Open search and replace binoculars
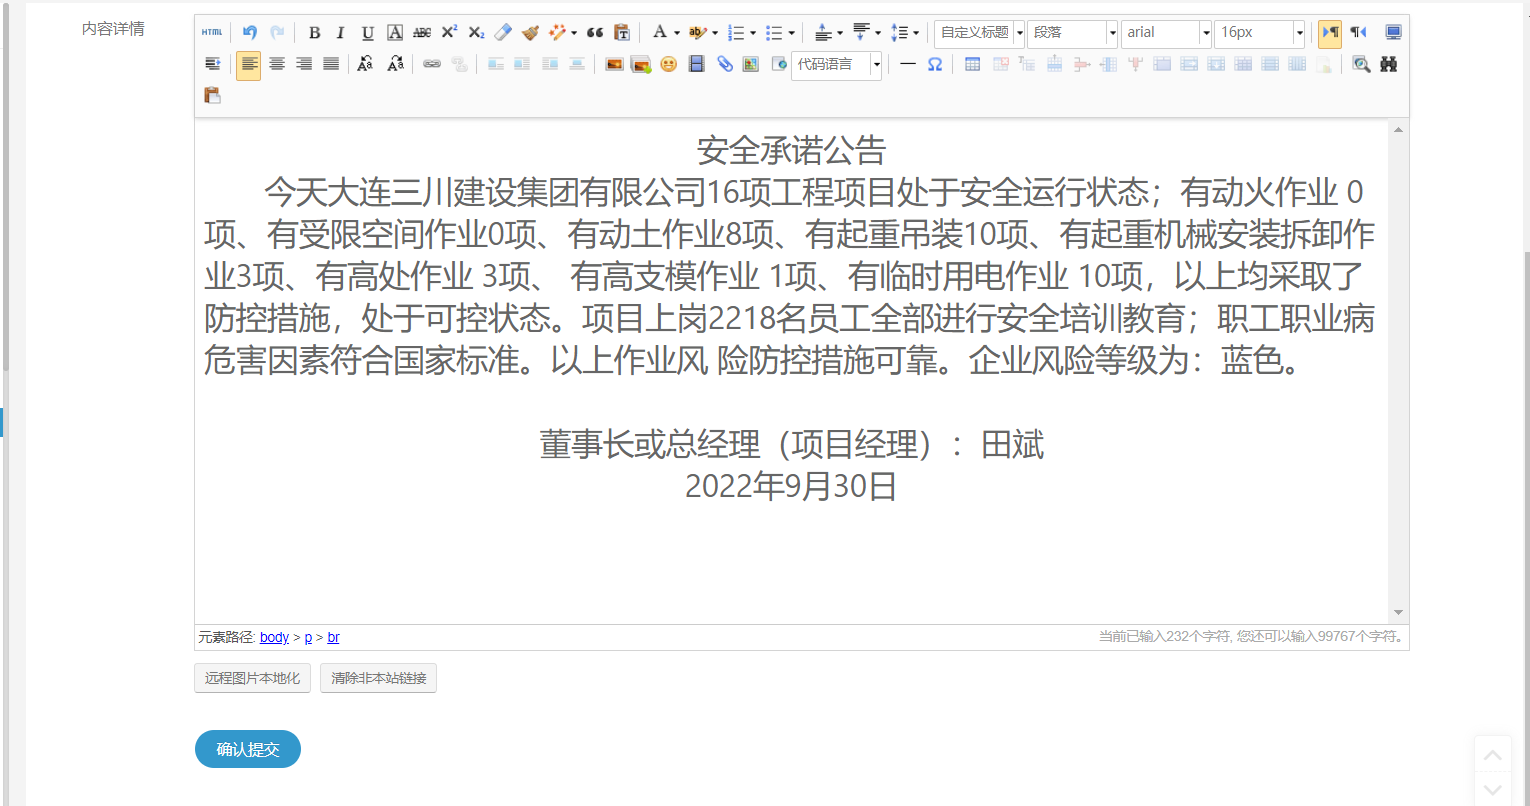Viewport: 1530px width, 806px height. [x=1389, y=64]
